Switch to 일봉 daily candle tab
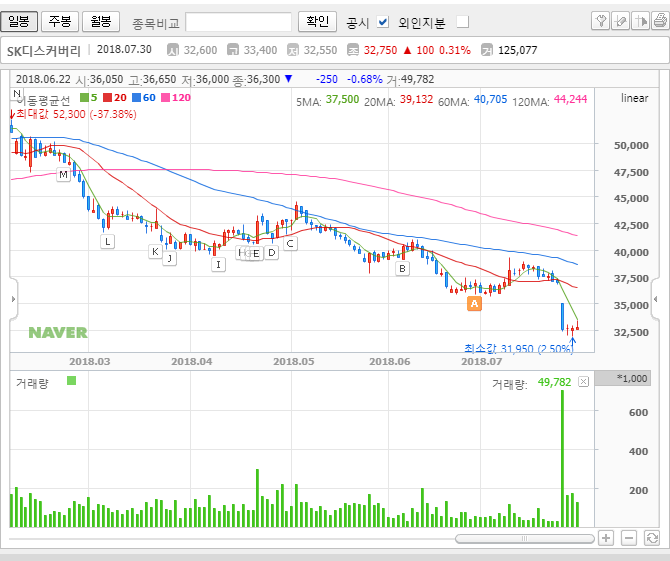Viewport: 670px width, 561px height. point(19,21)
